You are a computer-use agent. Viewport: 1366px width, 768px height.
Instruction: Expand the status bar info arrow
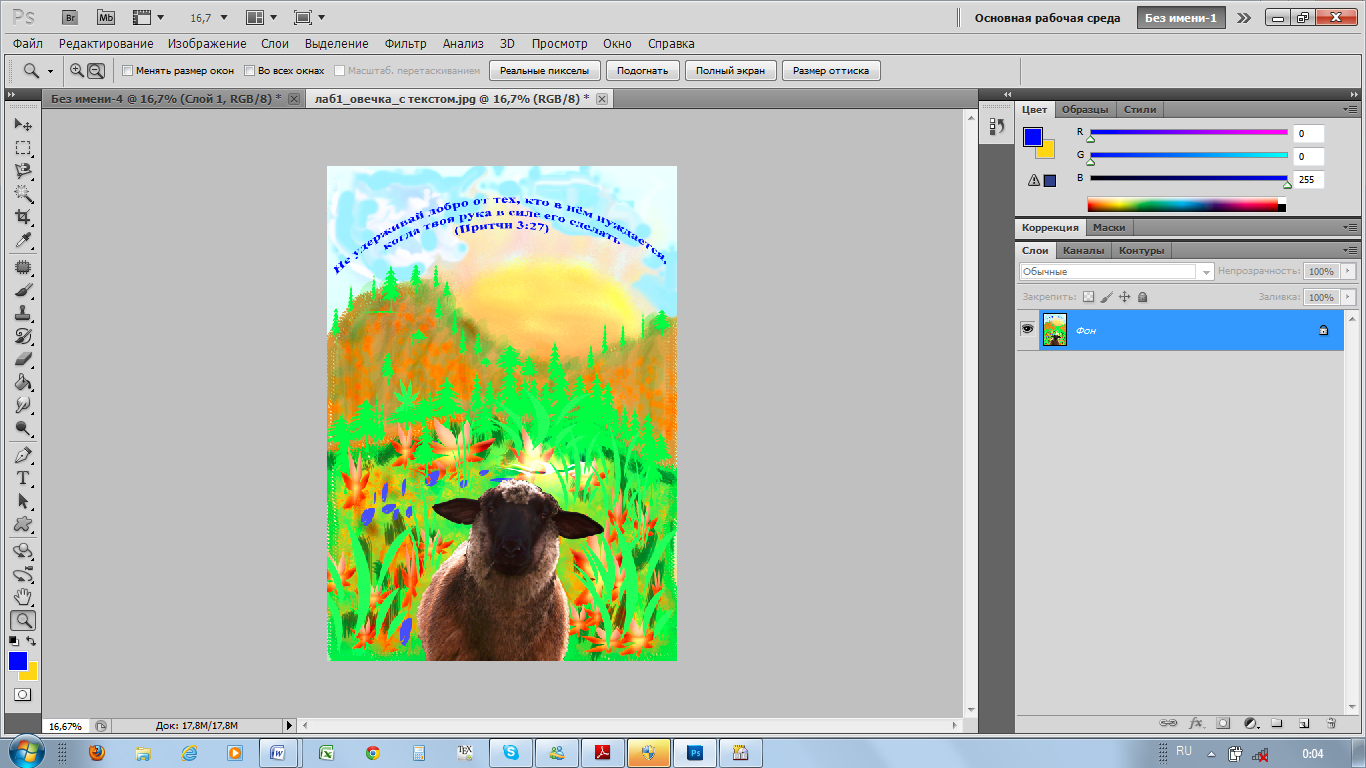click(290, 725)
